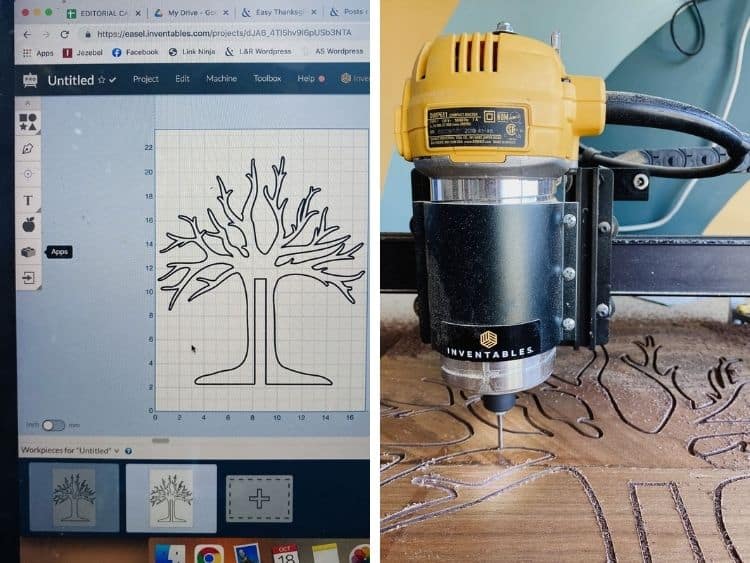Open the Link Ninja bookmark
This screenshot has width=750, height=563.
192,52
